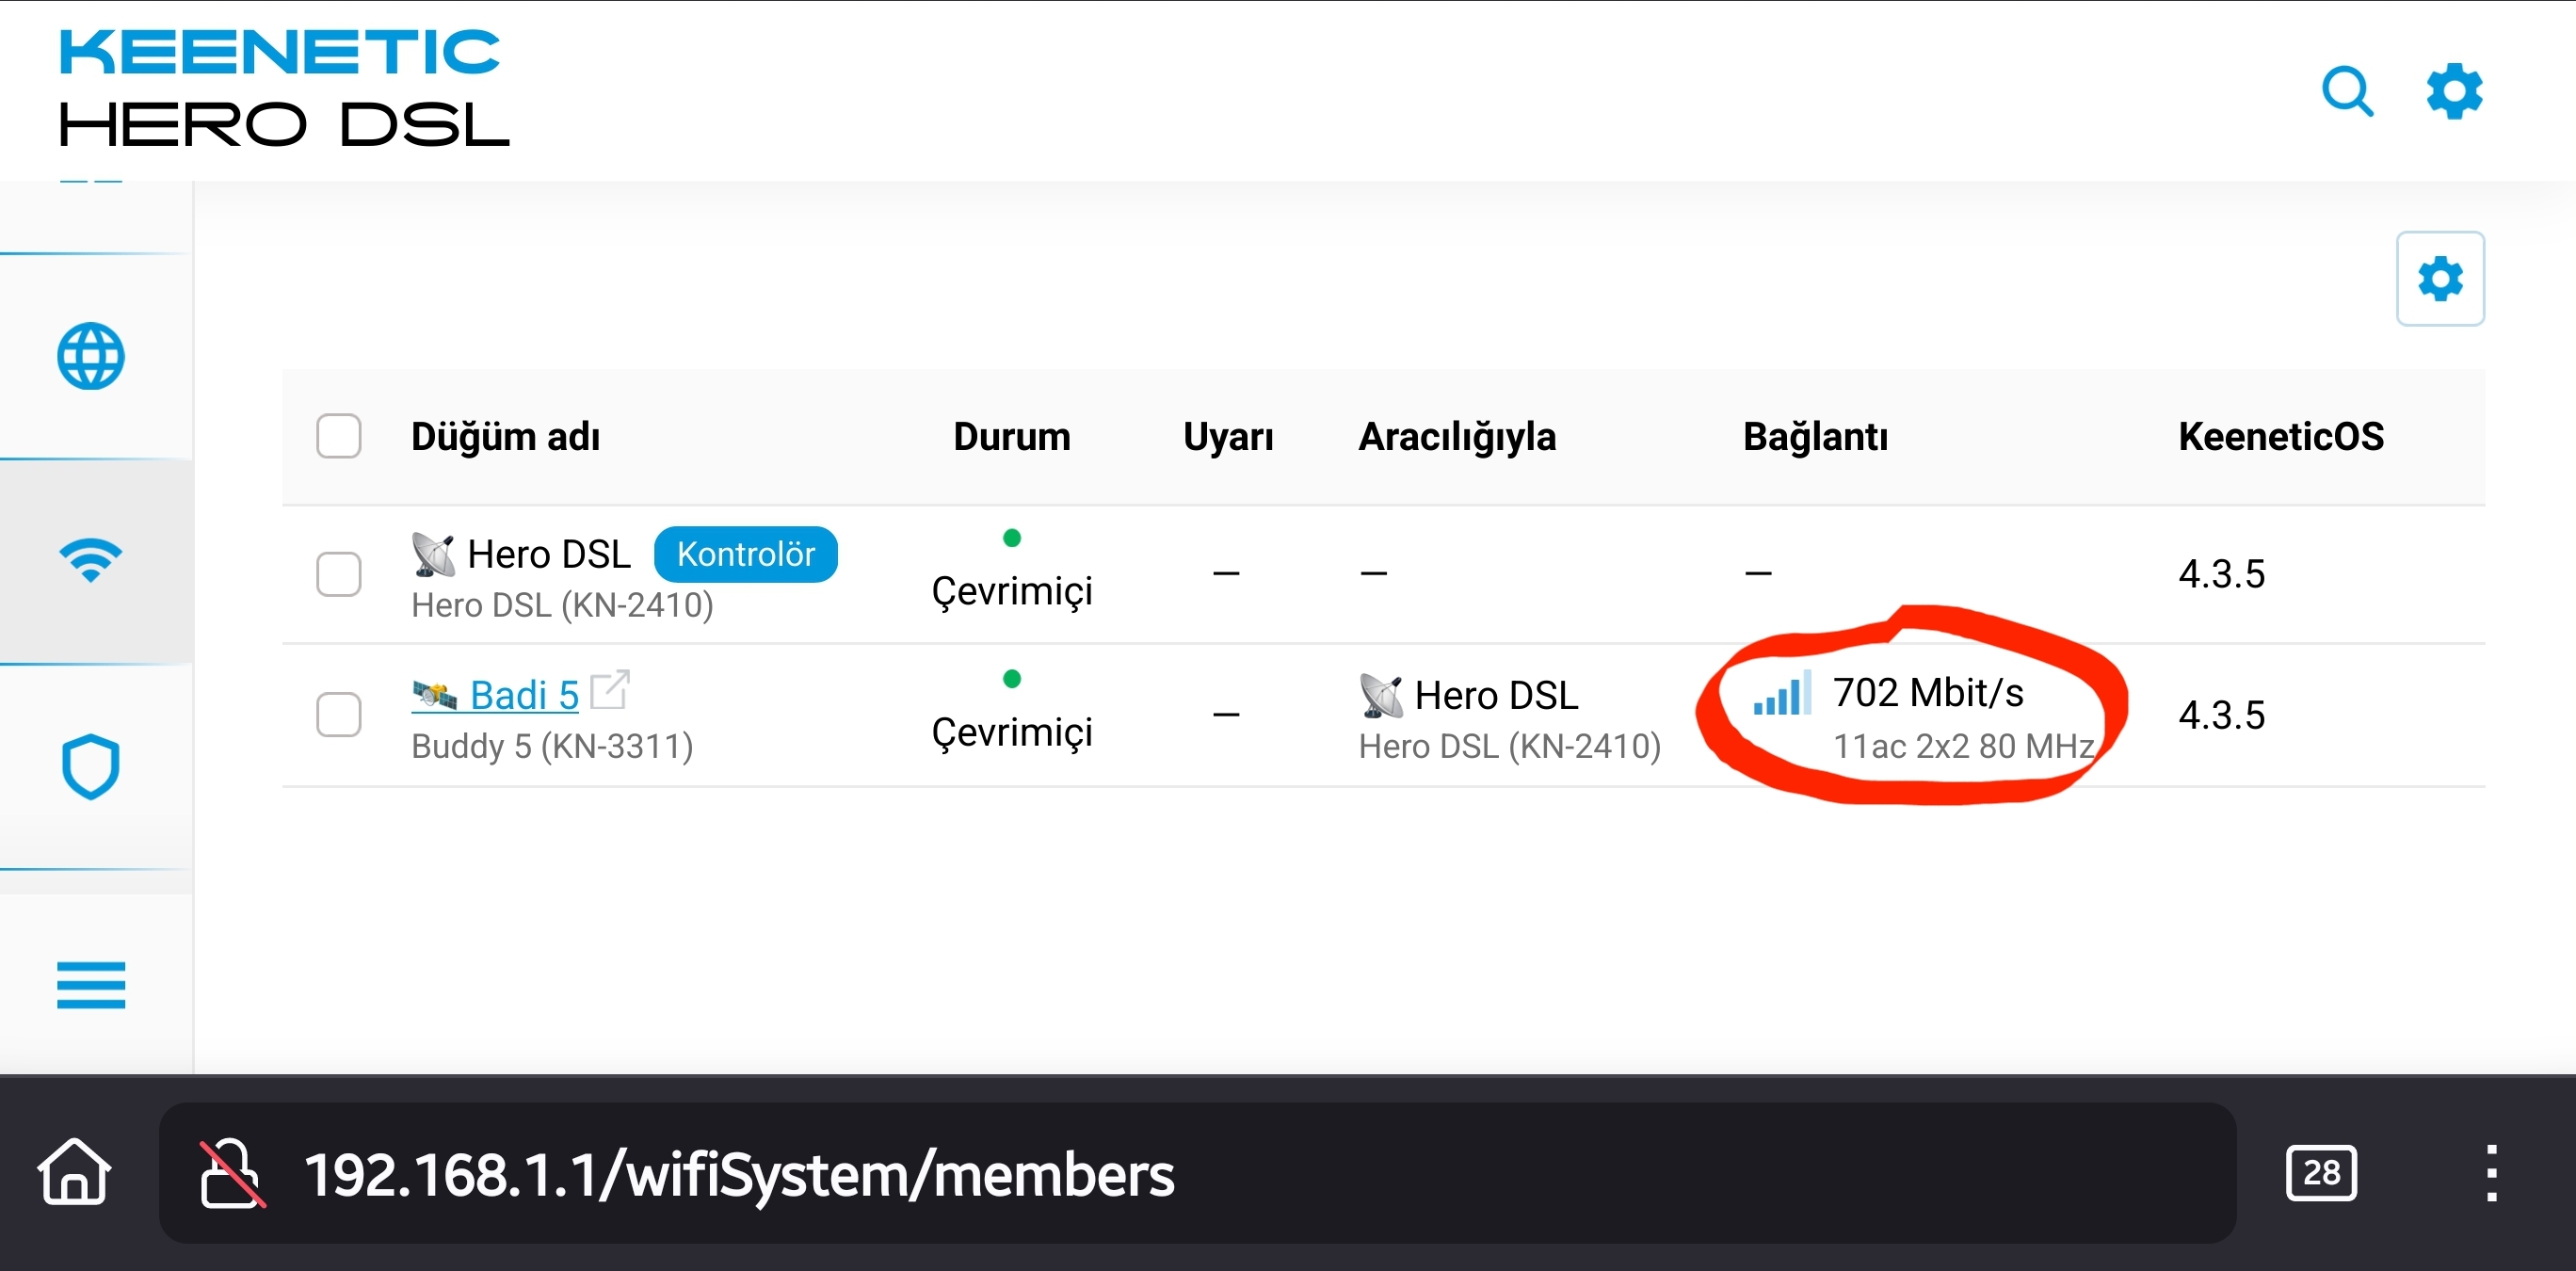Viewport: 2576px width, 1271px height.
Task: Click the 702 Mbit/s connection value
Action: (x=1927, y=692)
